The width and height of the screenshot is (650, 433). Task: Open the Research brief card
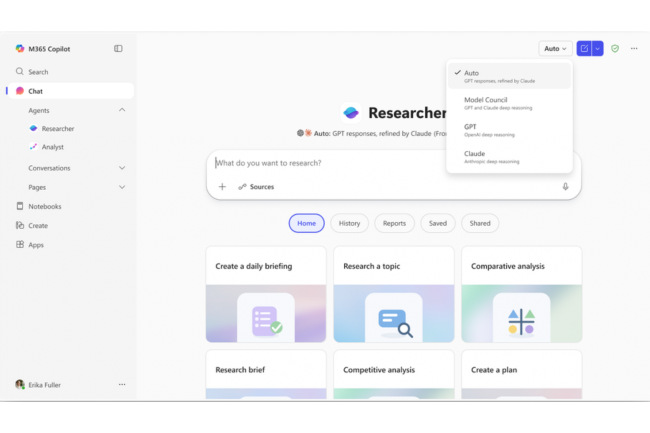pos(266,375)
